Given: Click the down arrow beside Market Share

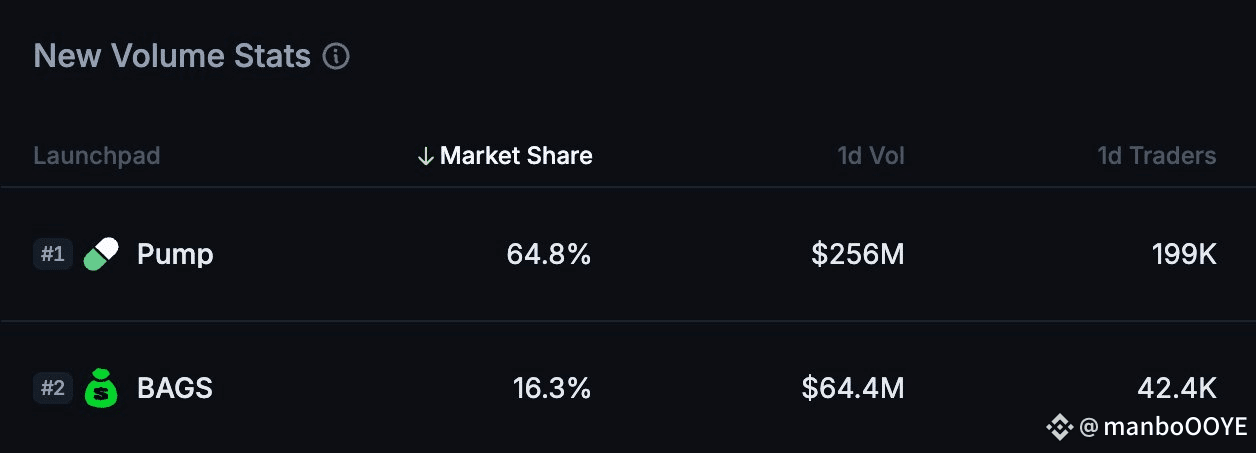Looking at the screenshot, I should pyautogui.click(x=425, y=156).
